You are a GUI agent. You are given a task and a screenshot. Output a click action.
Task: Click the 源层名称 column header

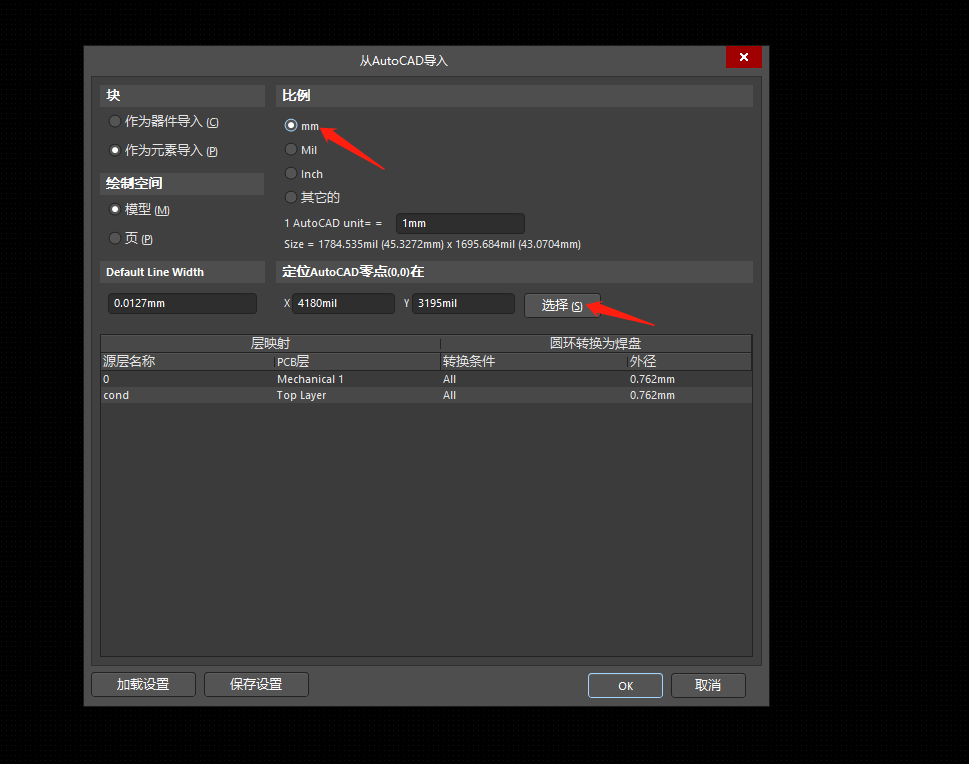(188, 361)
